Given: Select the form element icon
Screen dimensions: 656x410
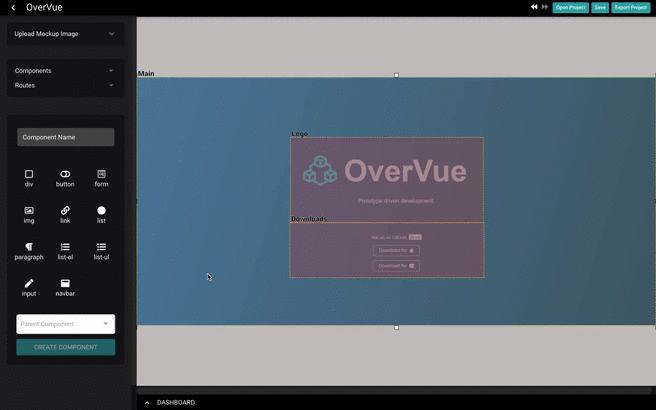Looking at the screenshot, I should 101,174.
